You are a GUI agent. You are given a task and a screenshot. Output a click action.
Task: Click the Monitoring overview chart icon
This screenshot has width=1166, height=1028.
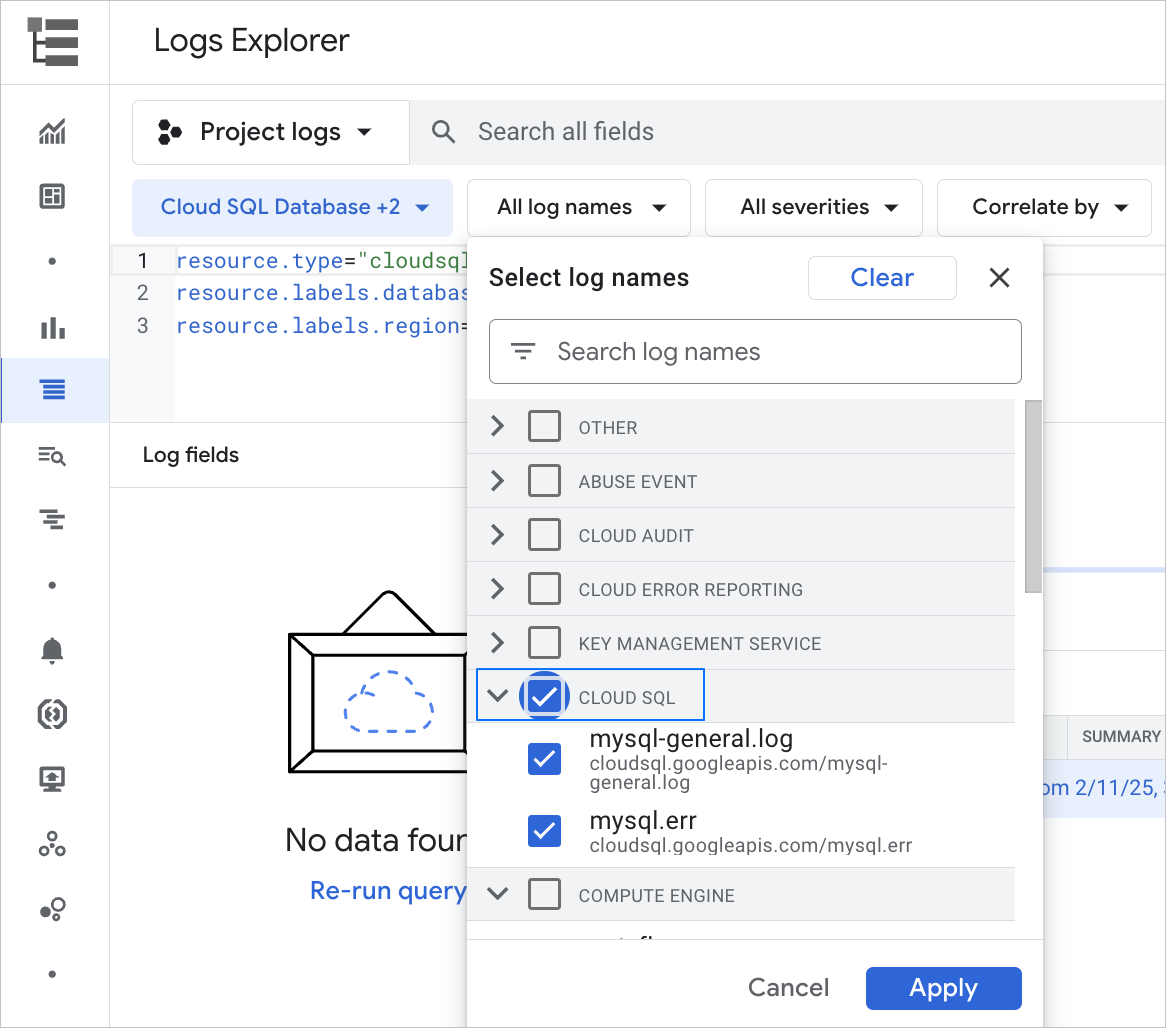52,131
